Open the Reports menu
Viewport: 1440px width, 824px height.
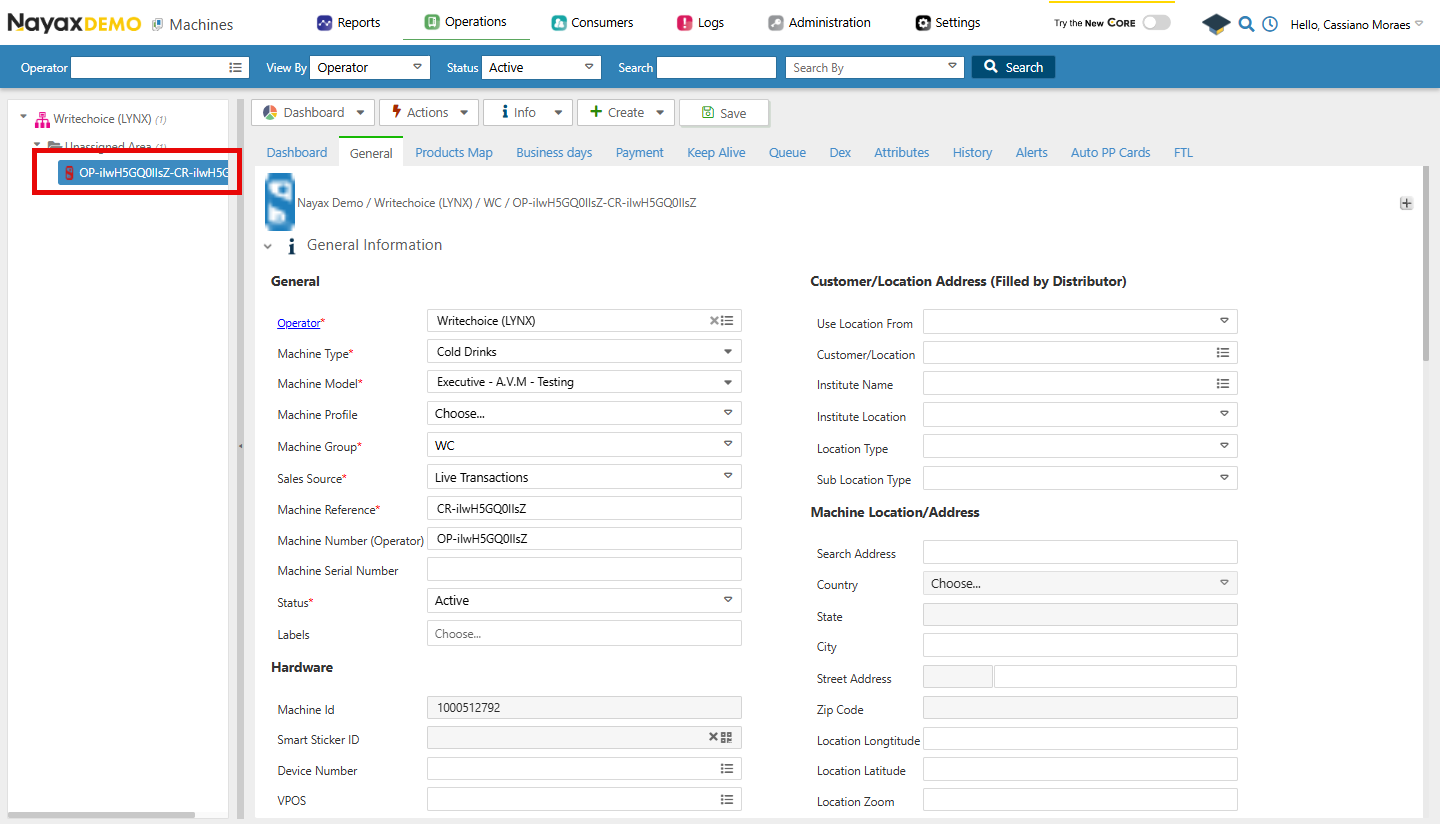(348, 22)
